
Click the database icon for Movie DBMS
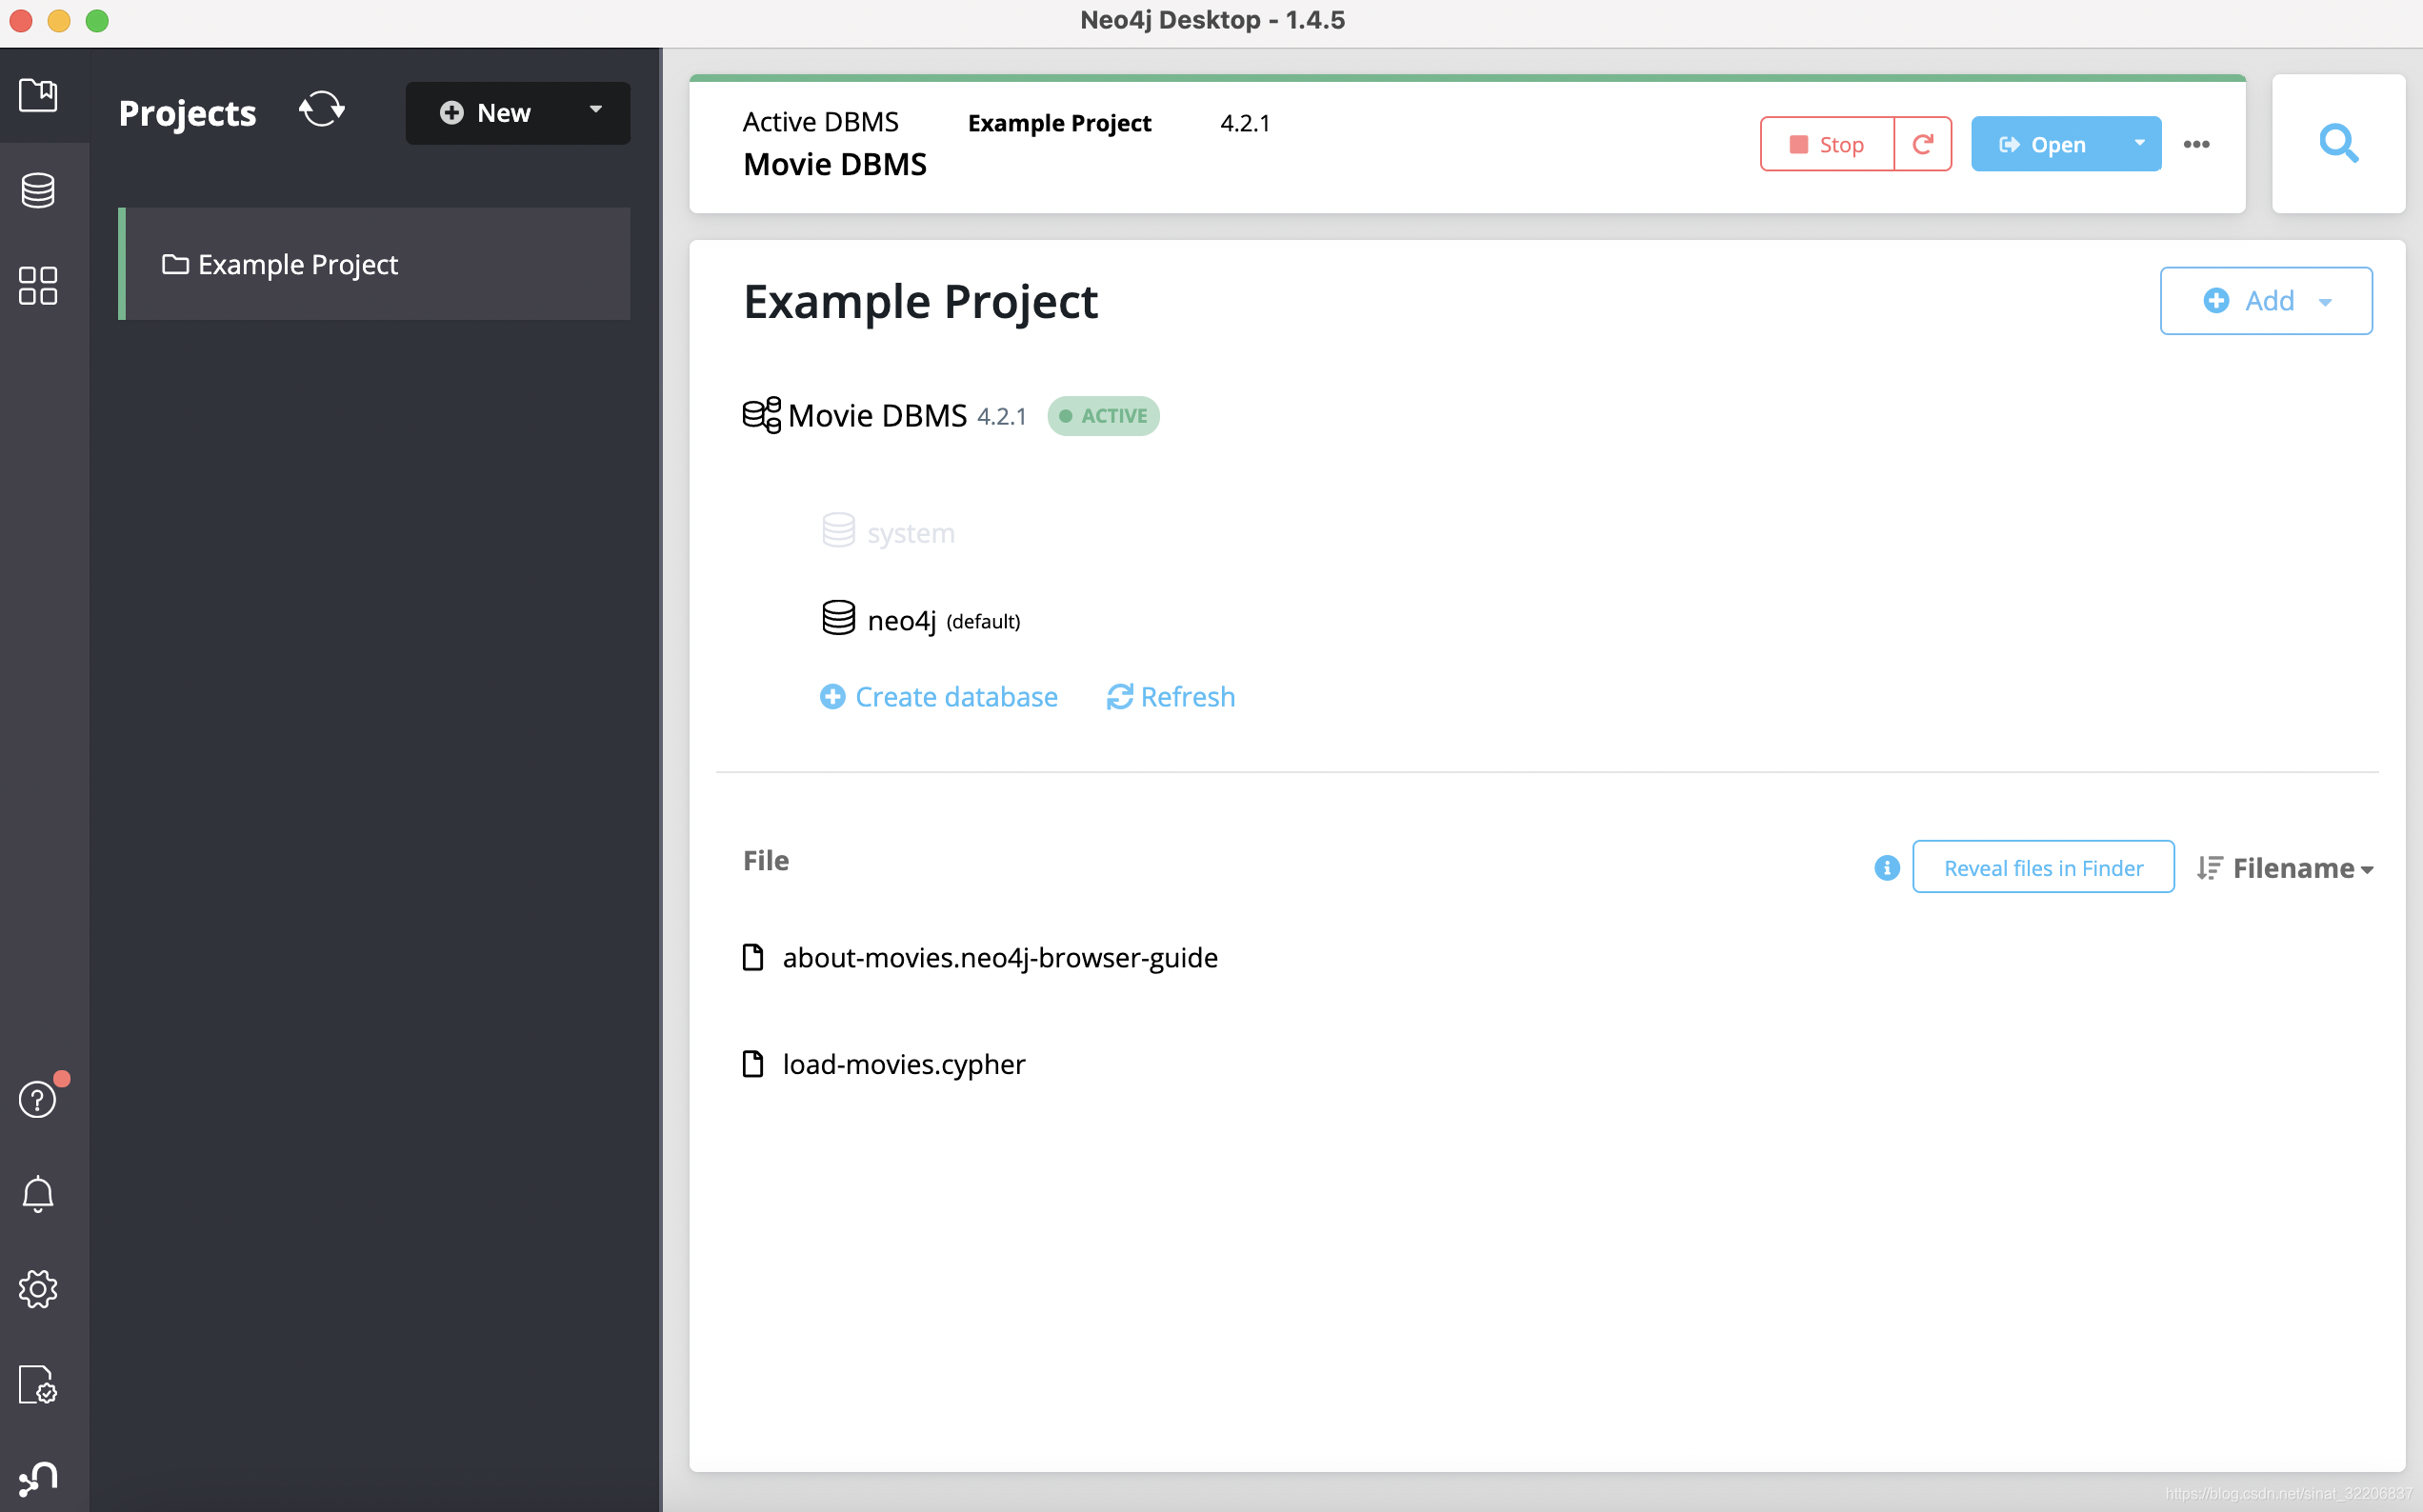click(x=759, y=414)
